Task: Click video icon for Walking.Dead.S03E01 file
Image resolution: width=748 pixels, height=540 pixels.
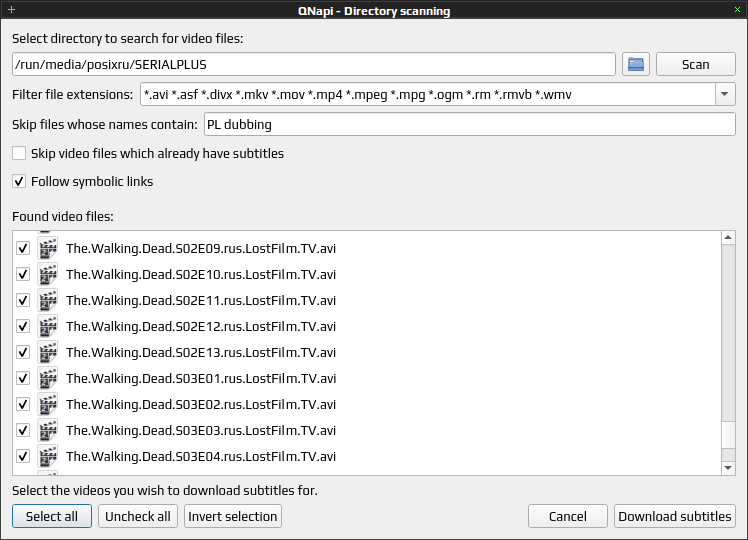Action: (x=48, y=378)
